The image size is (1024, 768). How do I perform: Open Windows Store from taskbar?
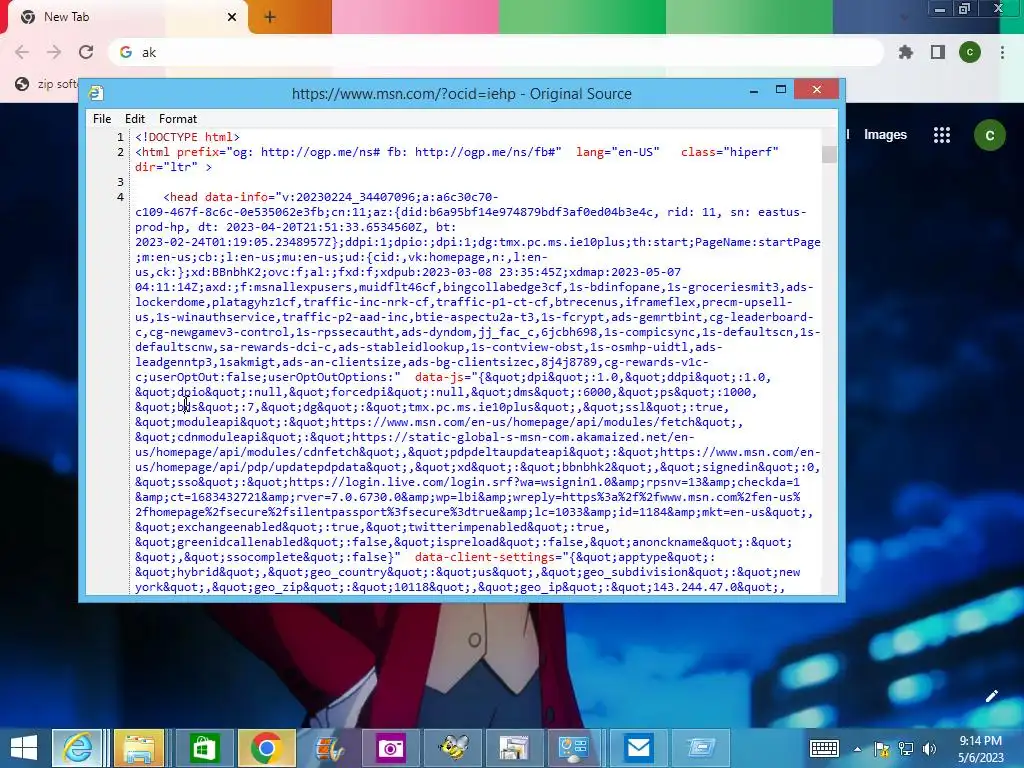(x=204, y=748)
